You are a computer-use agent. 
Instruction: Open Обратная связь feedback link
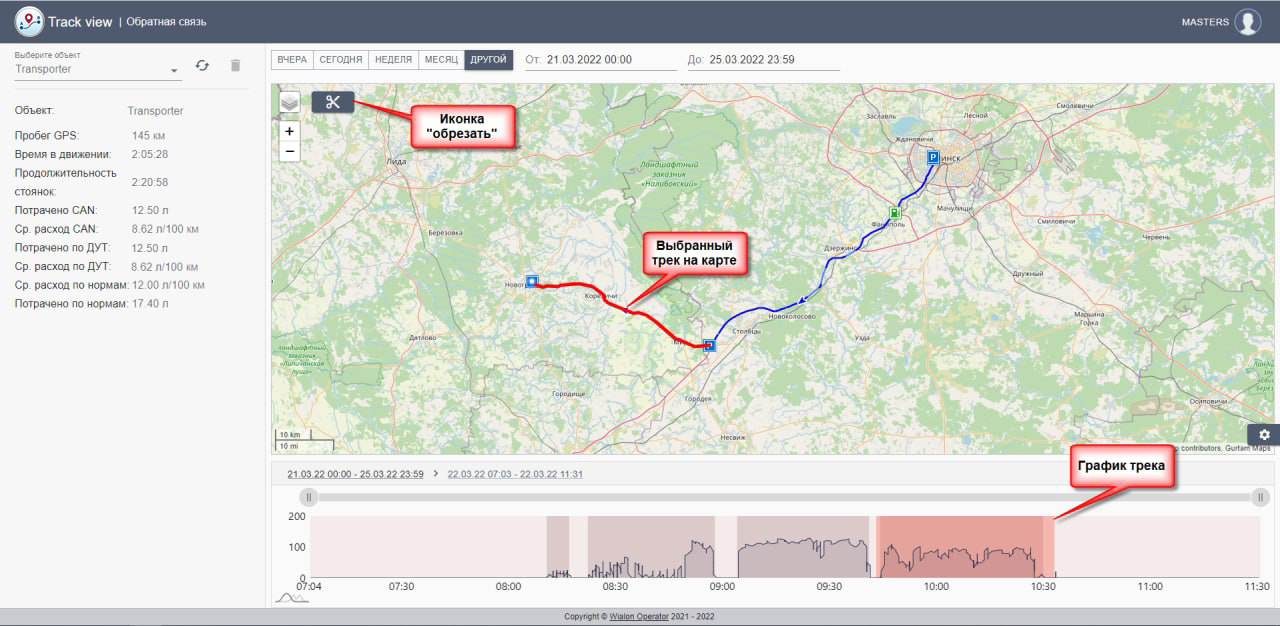(x=166, y=22)
